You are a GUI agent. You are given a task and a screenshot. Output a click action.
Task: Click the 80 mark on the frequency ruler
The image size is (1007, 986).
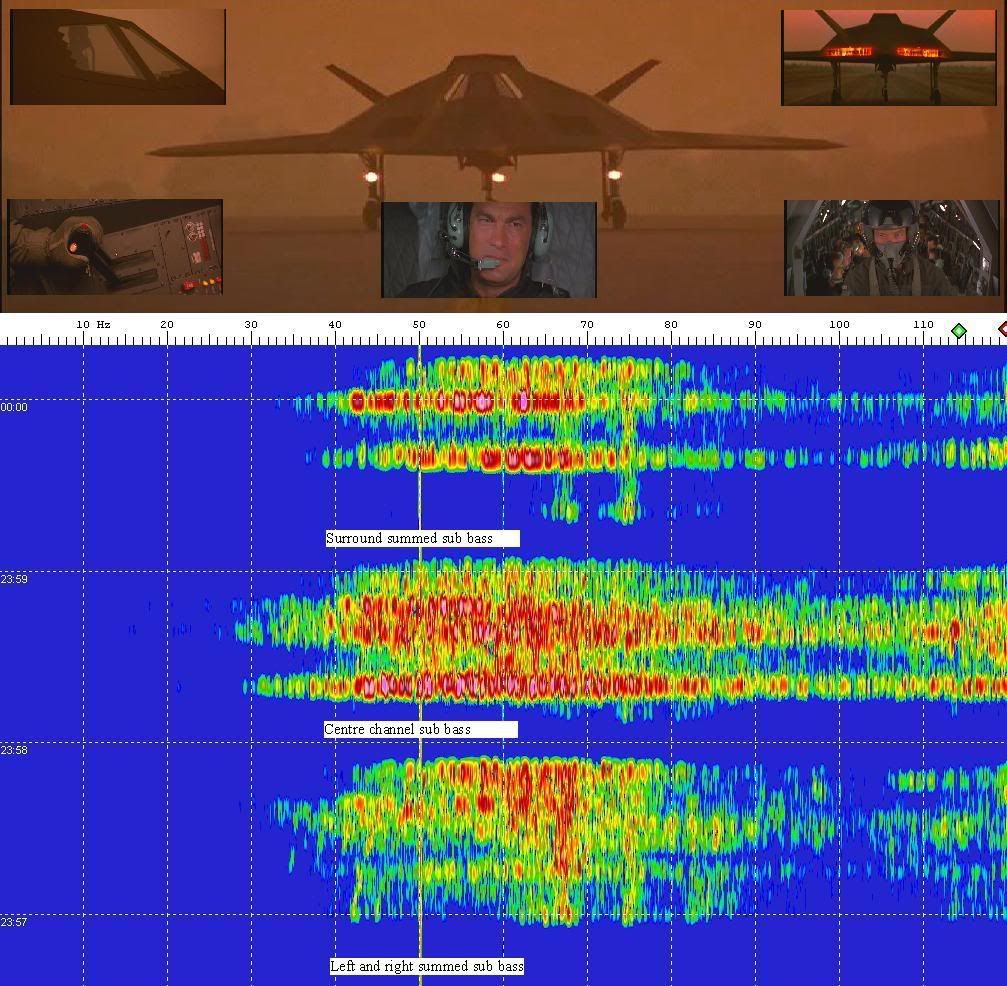tap(671, 325)
